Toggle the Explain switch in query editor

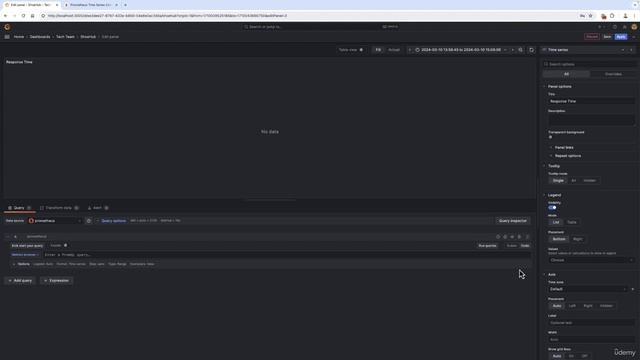coord(65,245)
